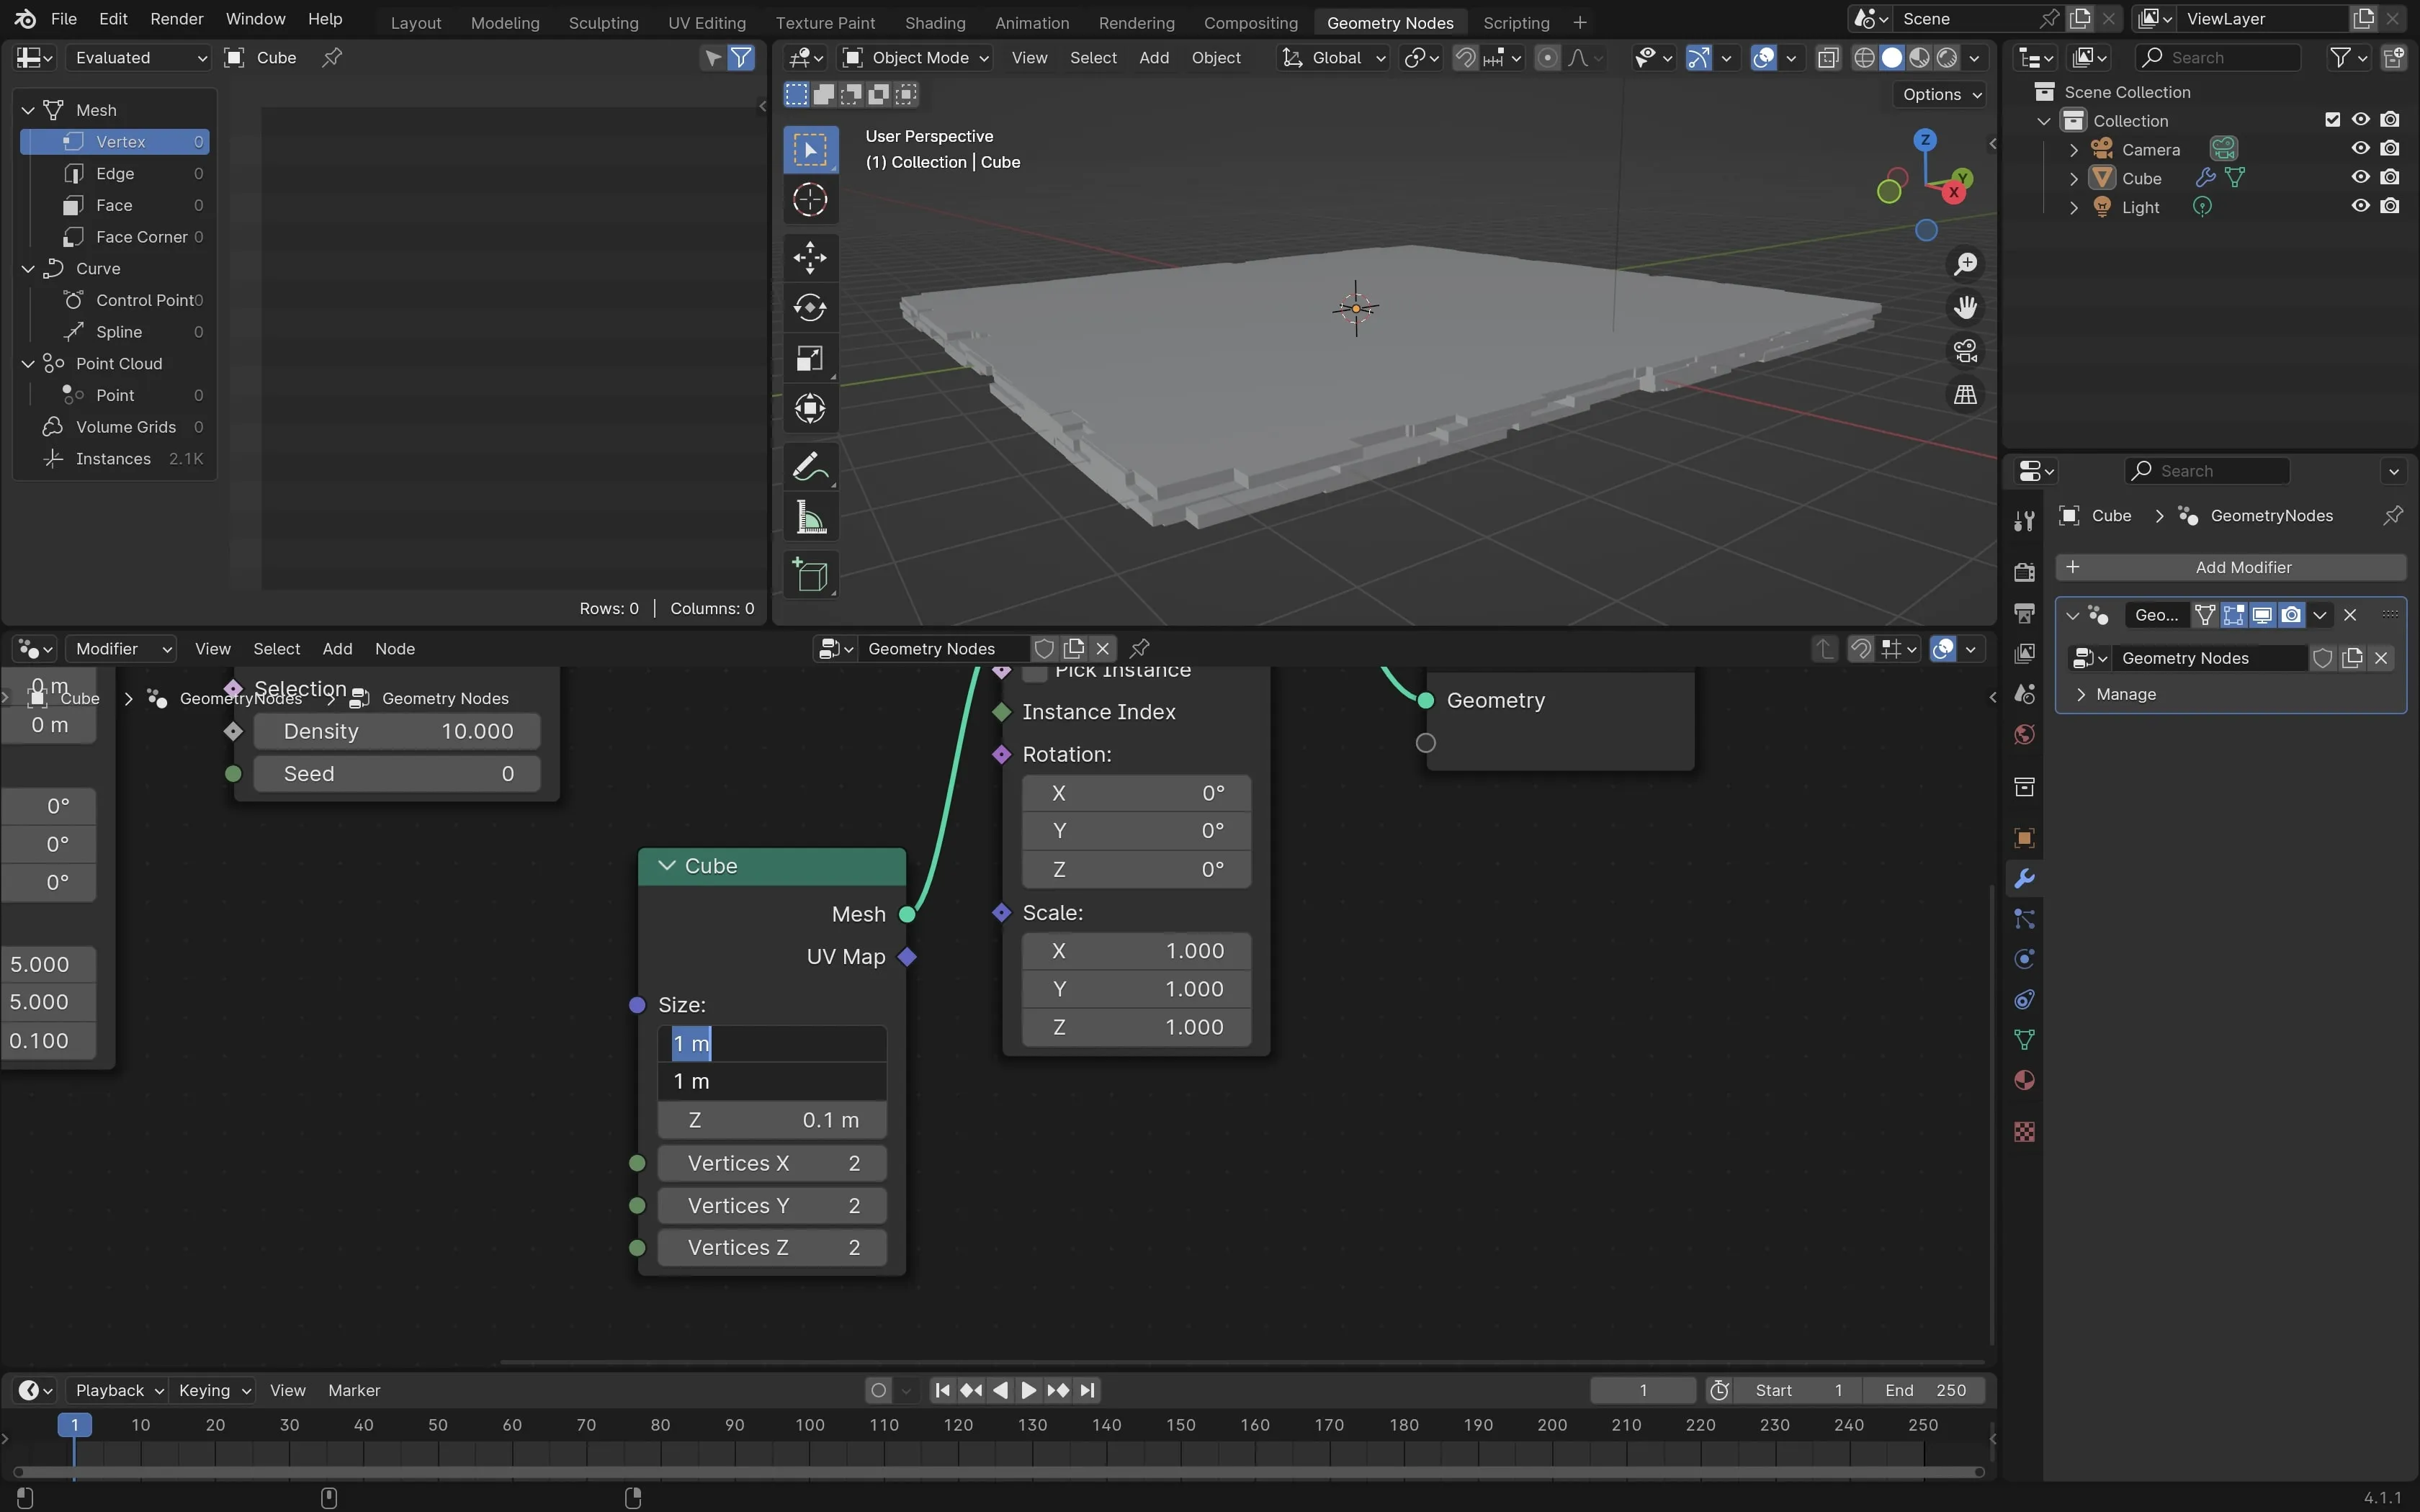
Task: Open the Render menu
Action: [x=176, y=19]
